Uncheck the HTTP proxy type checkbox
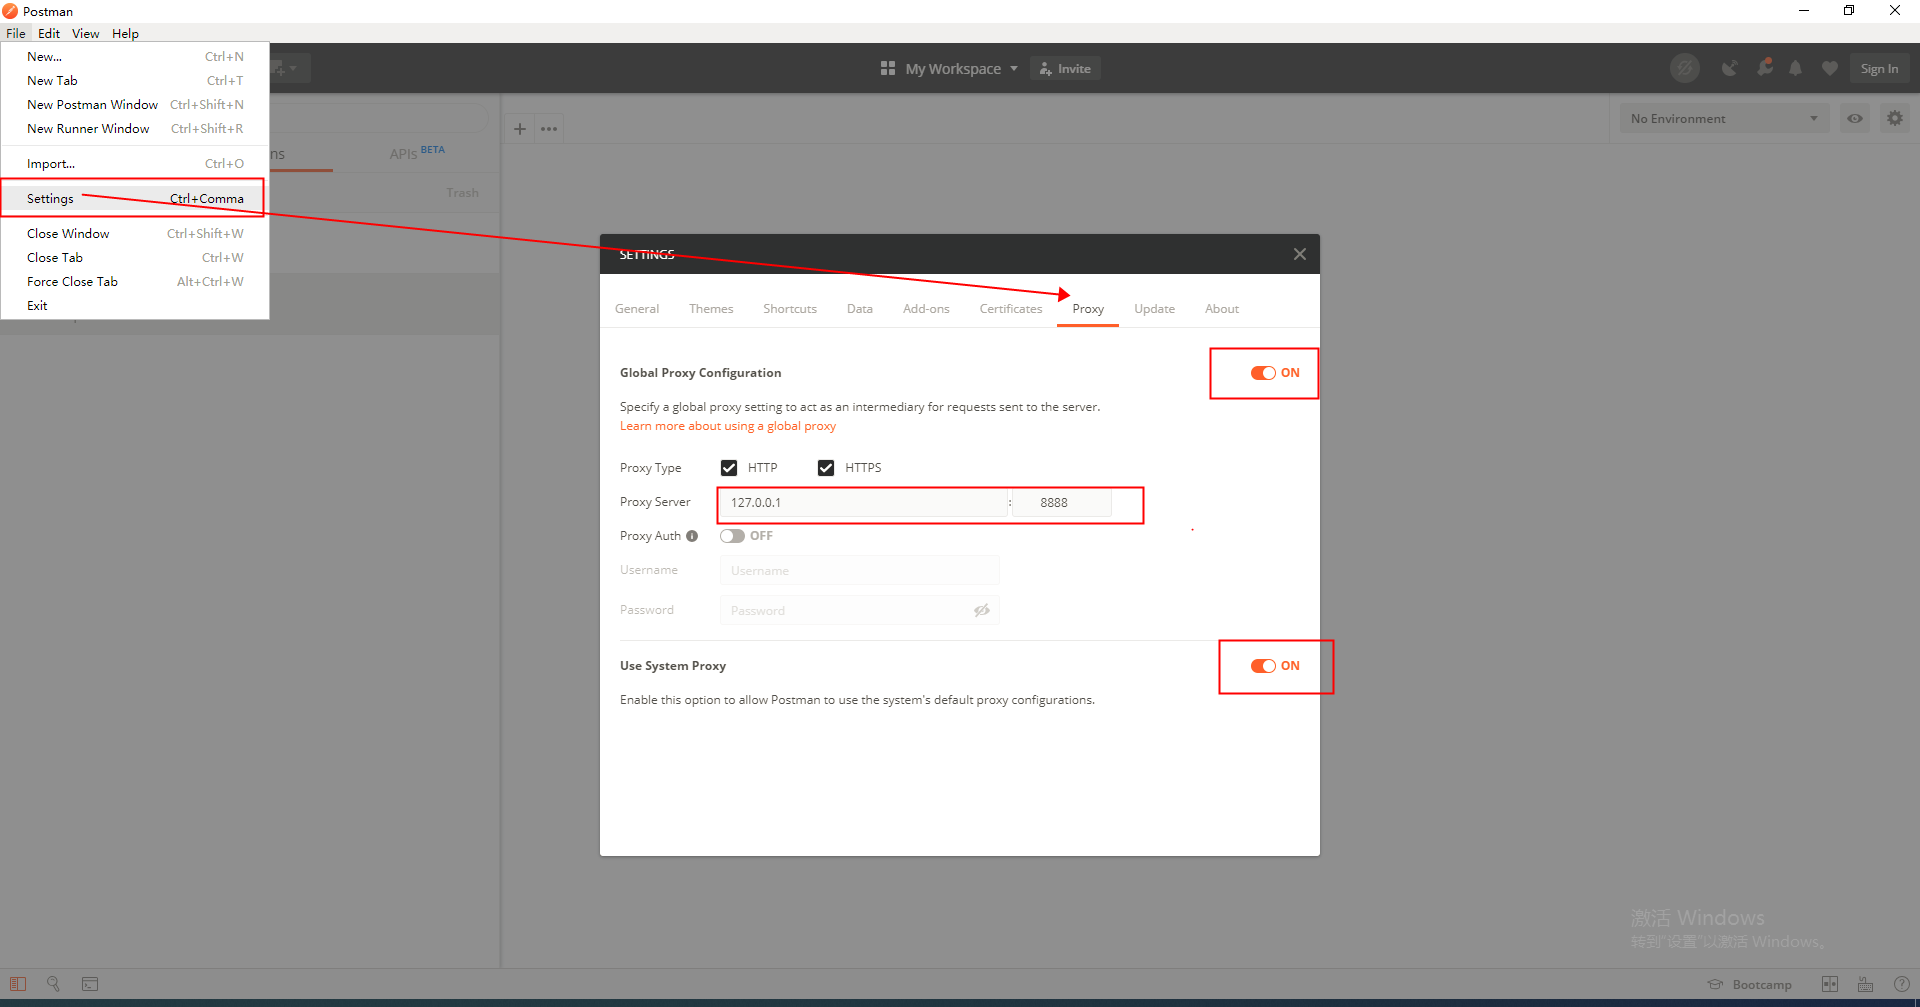Screen dimensions: 1920x1007 pos(729,468)
